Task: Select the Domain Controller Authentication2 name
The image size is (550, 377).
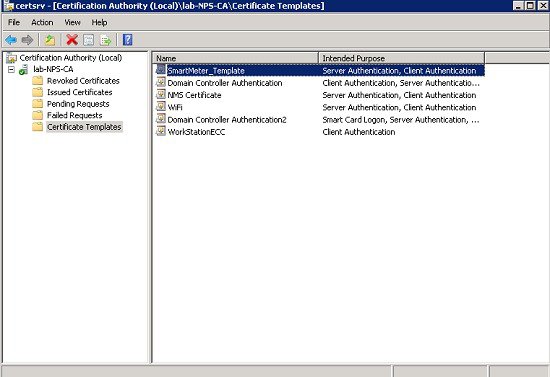Action: [227, 120]
